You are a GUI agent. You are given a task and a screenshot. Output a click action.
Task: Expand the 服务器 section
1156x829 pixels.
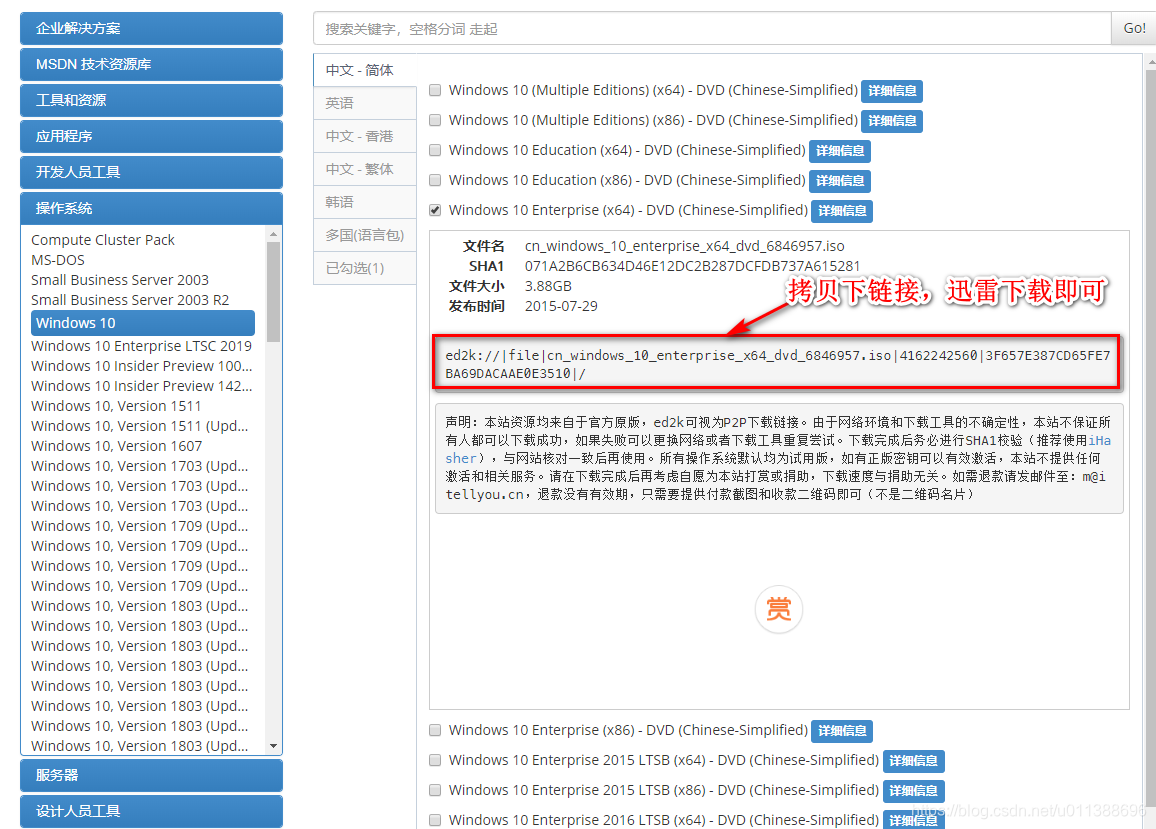(151, 775)
